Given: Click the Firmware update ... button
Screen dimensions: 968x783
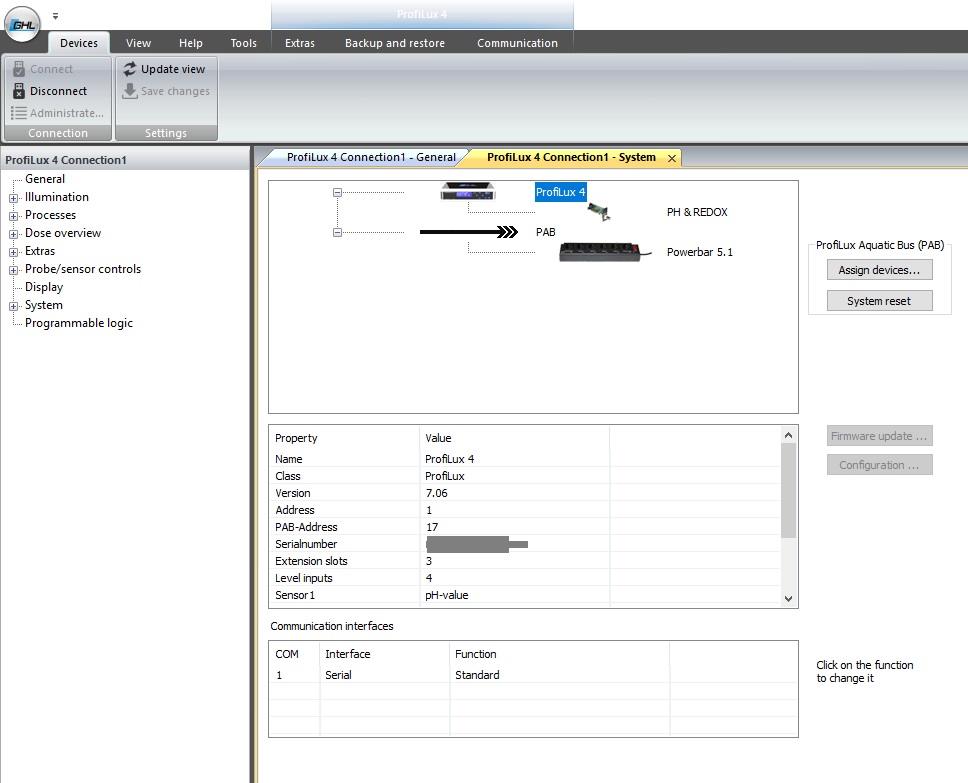Looking at the screenshot, I should (879, 436).
